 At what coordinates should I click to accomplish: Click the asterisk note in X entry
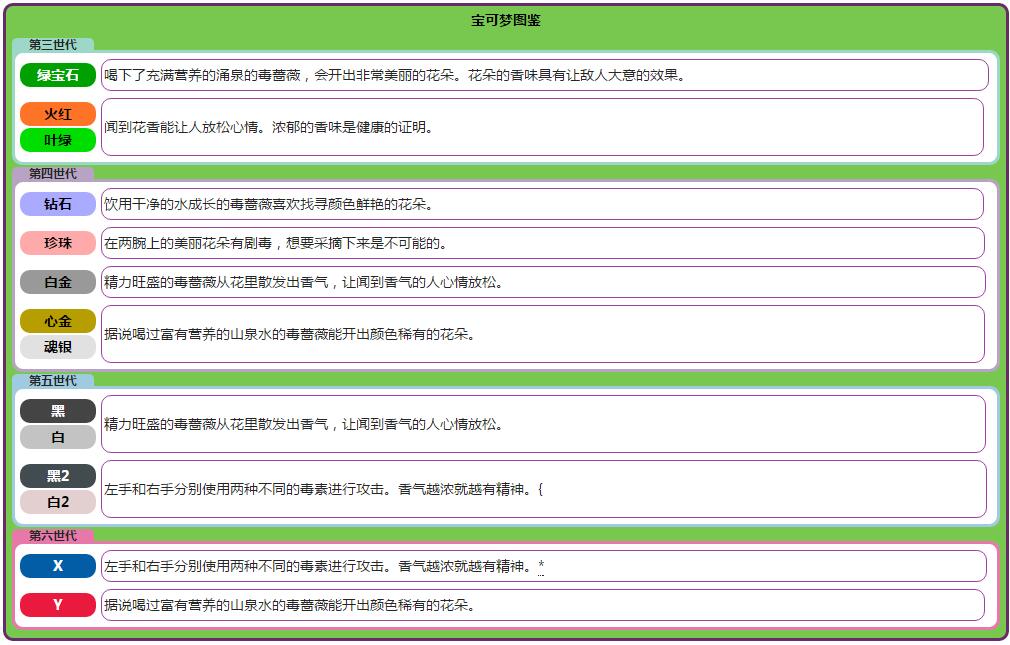click(x=541, y=566)
